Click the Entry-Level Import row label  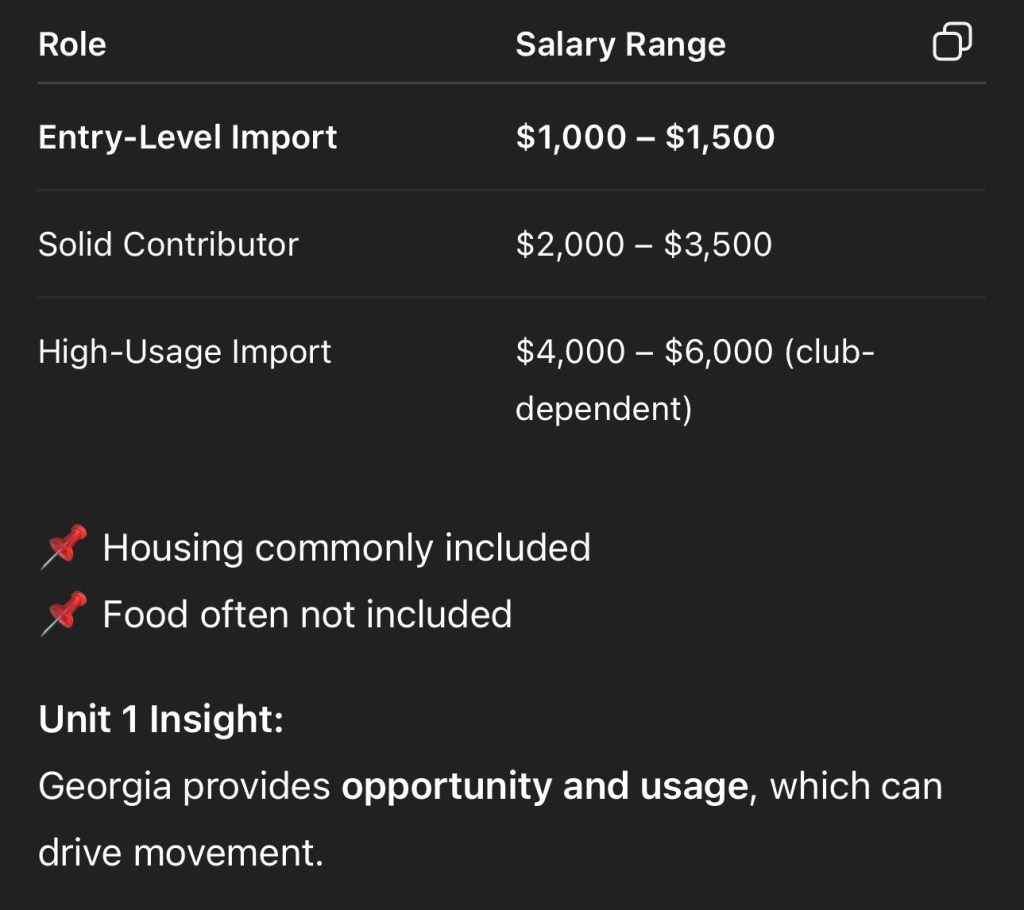pos(187,137)
